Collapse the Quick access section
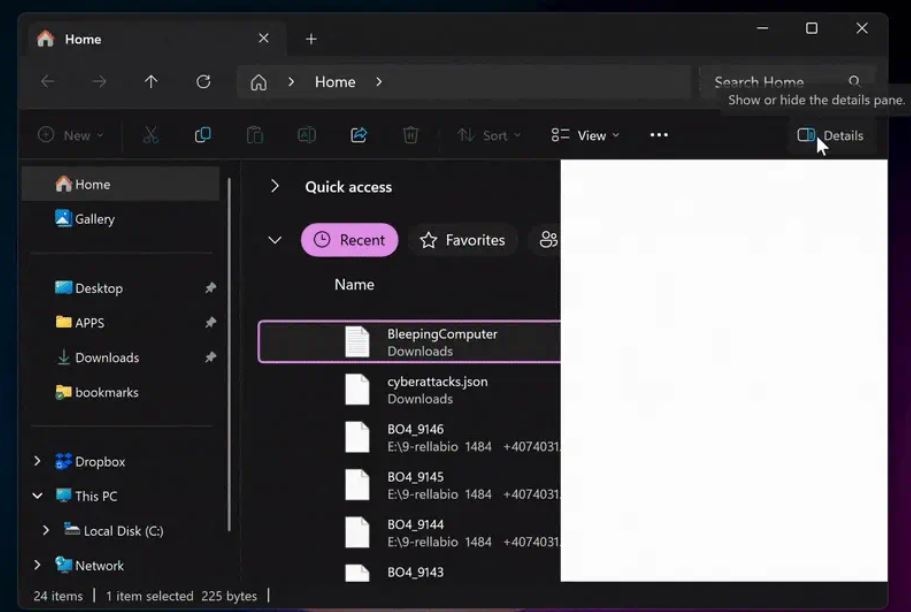Image resolution: width=911 pixels, height=612 pixels. click(x=274, y=186)
